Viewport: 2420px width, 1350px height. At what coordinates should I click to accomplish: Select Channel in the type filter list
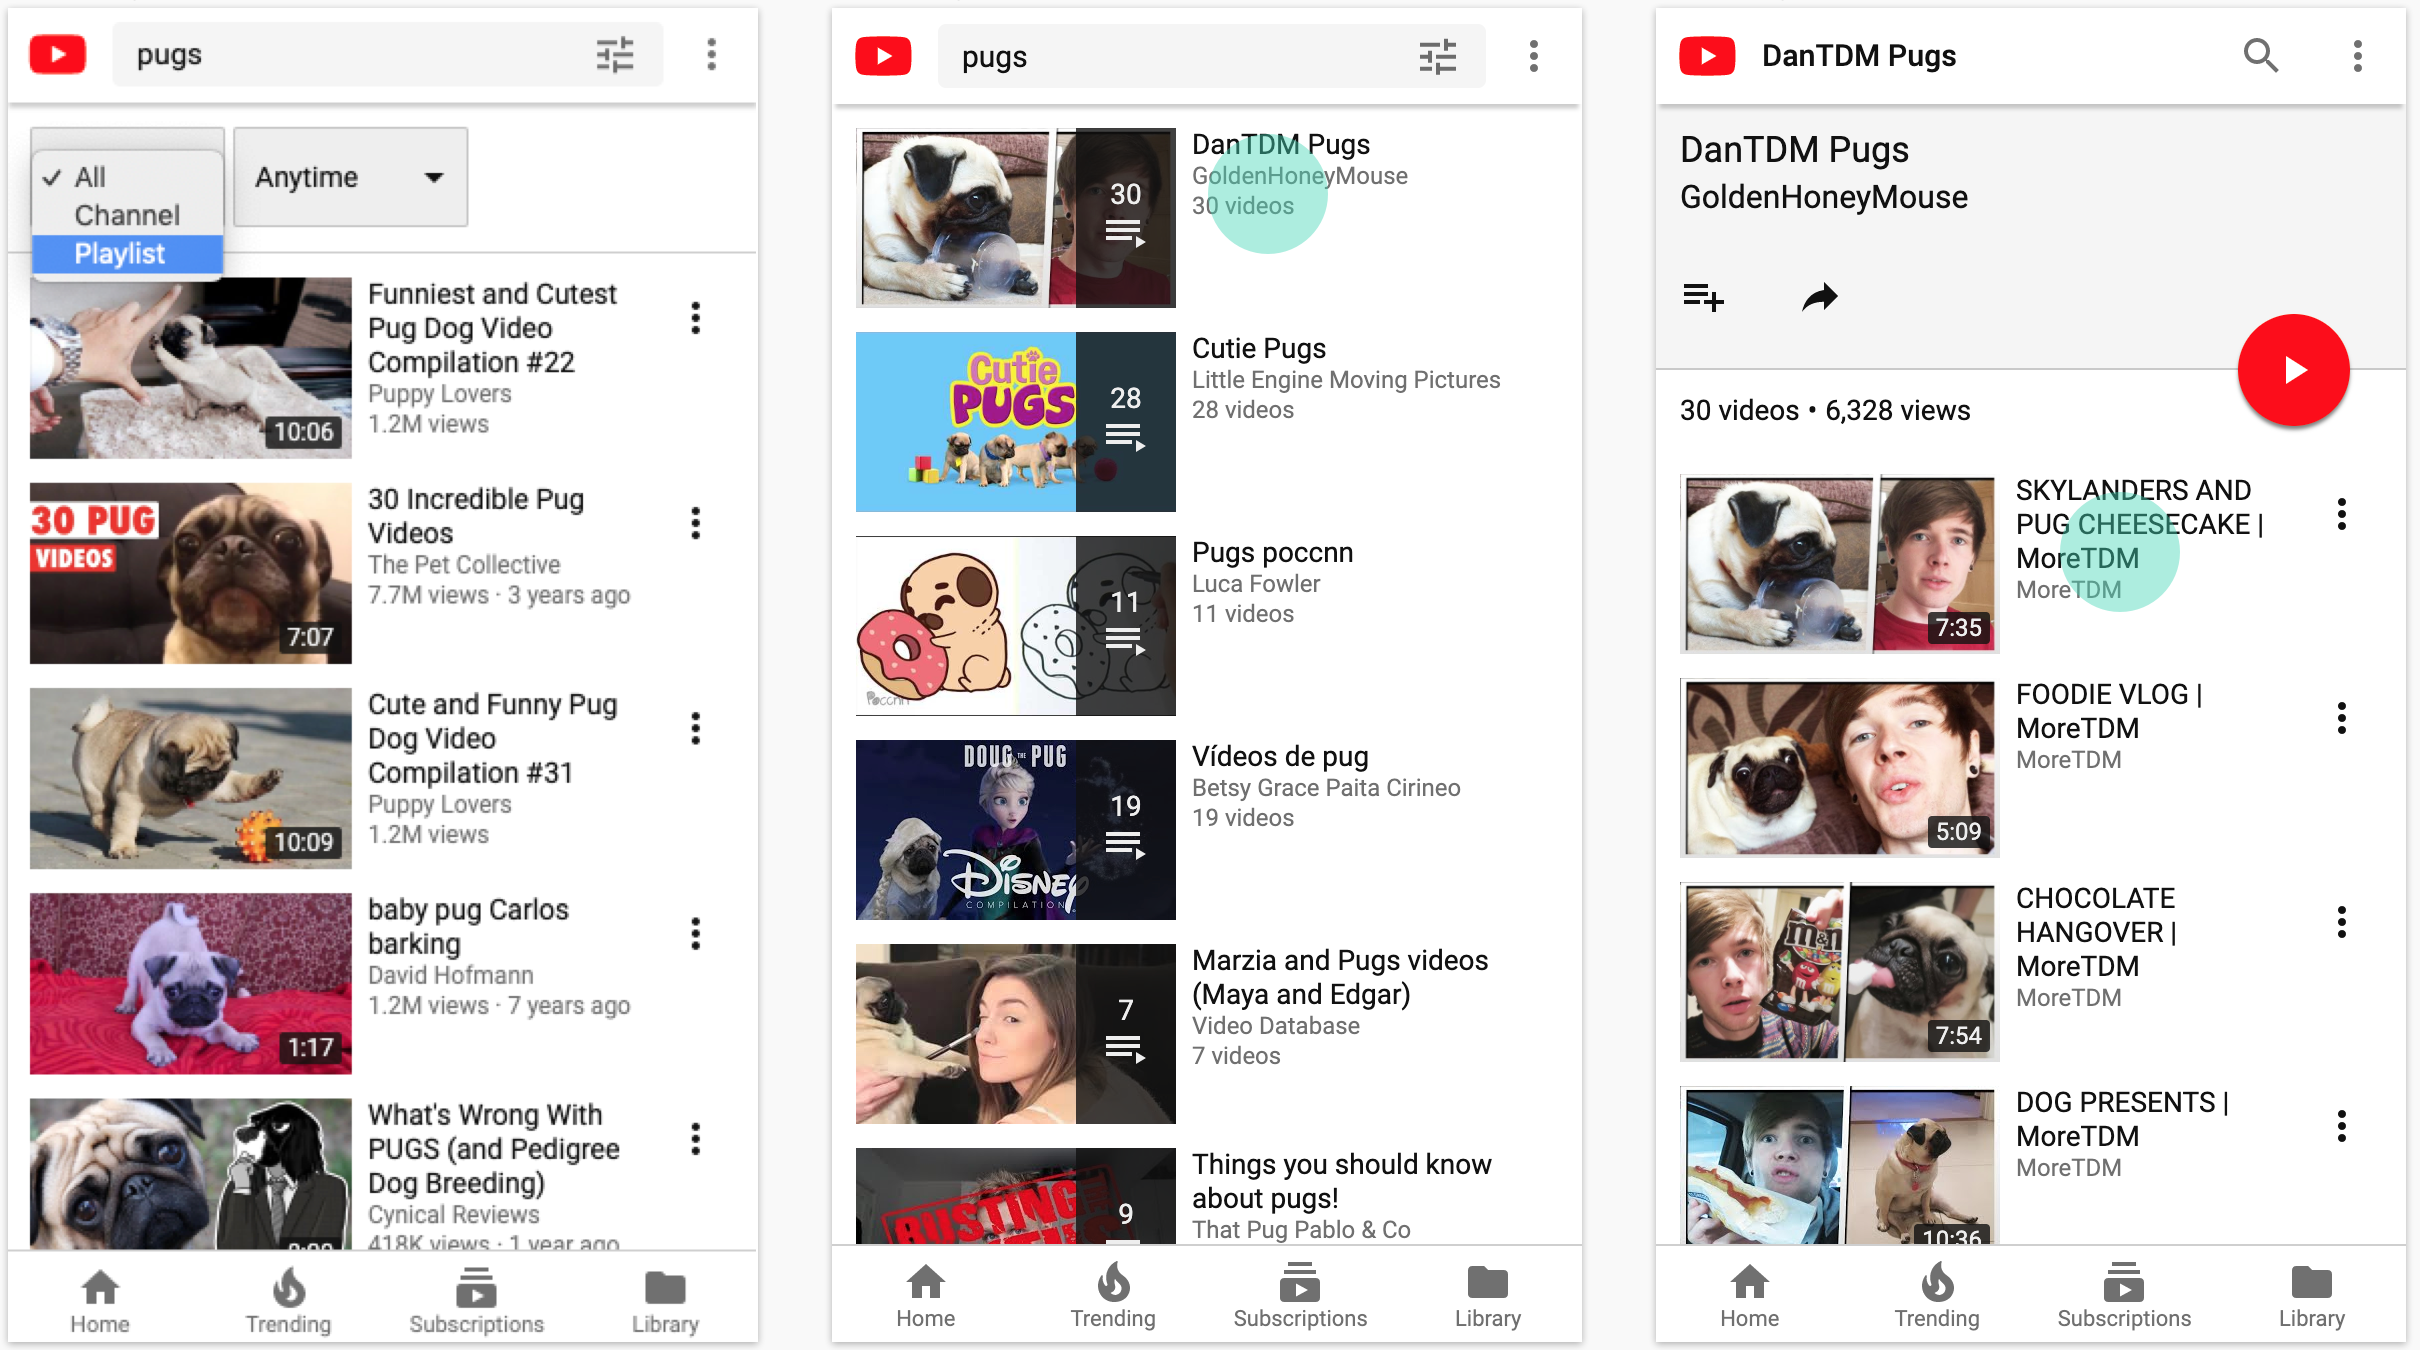127,215
